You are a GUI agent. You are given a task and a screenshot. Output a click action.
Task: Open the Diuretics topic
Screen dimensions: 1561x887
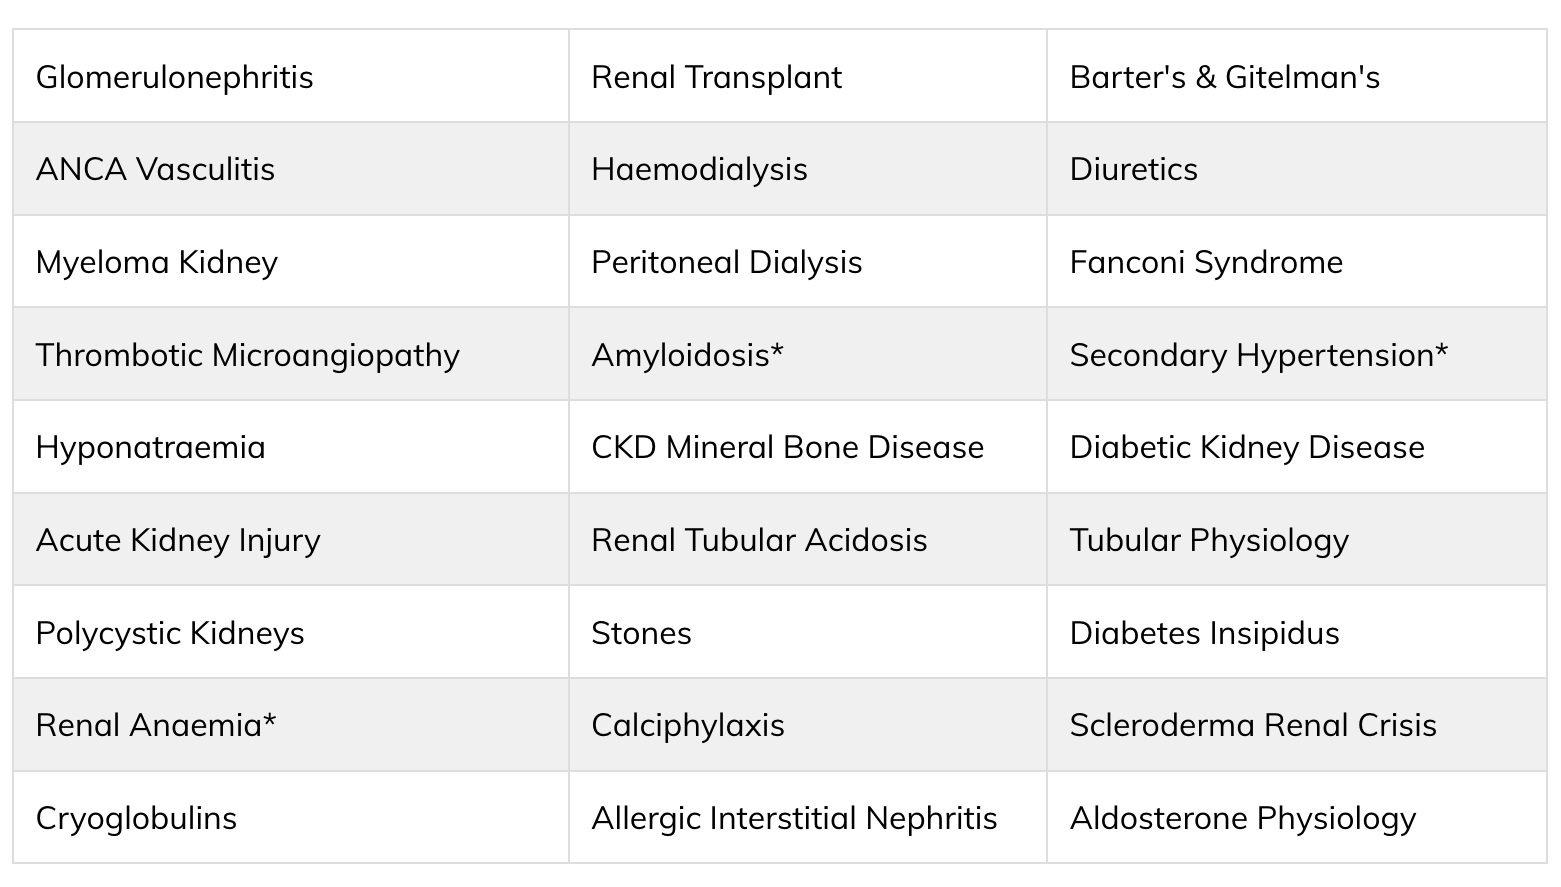click(1133, 169)
